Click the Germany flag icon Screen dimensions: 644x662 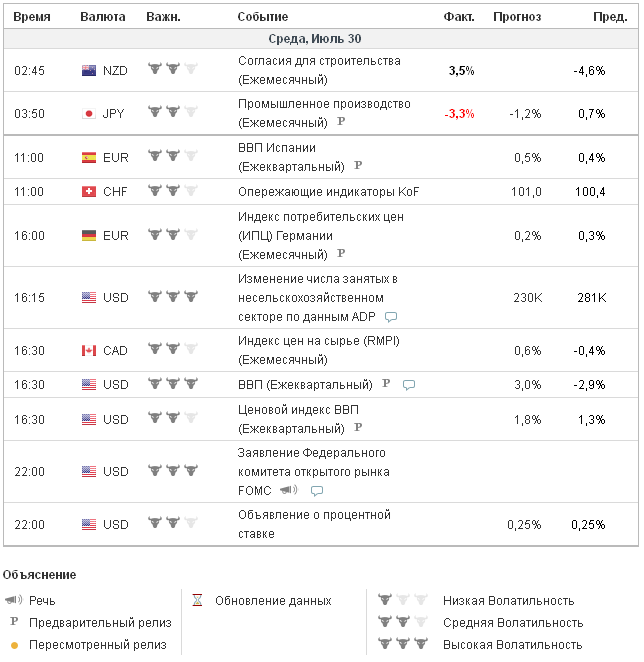(x=89, y=236)
